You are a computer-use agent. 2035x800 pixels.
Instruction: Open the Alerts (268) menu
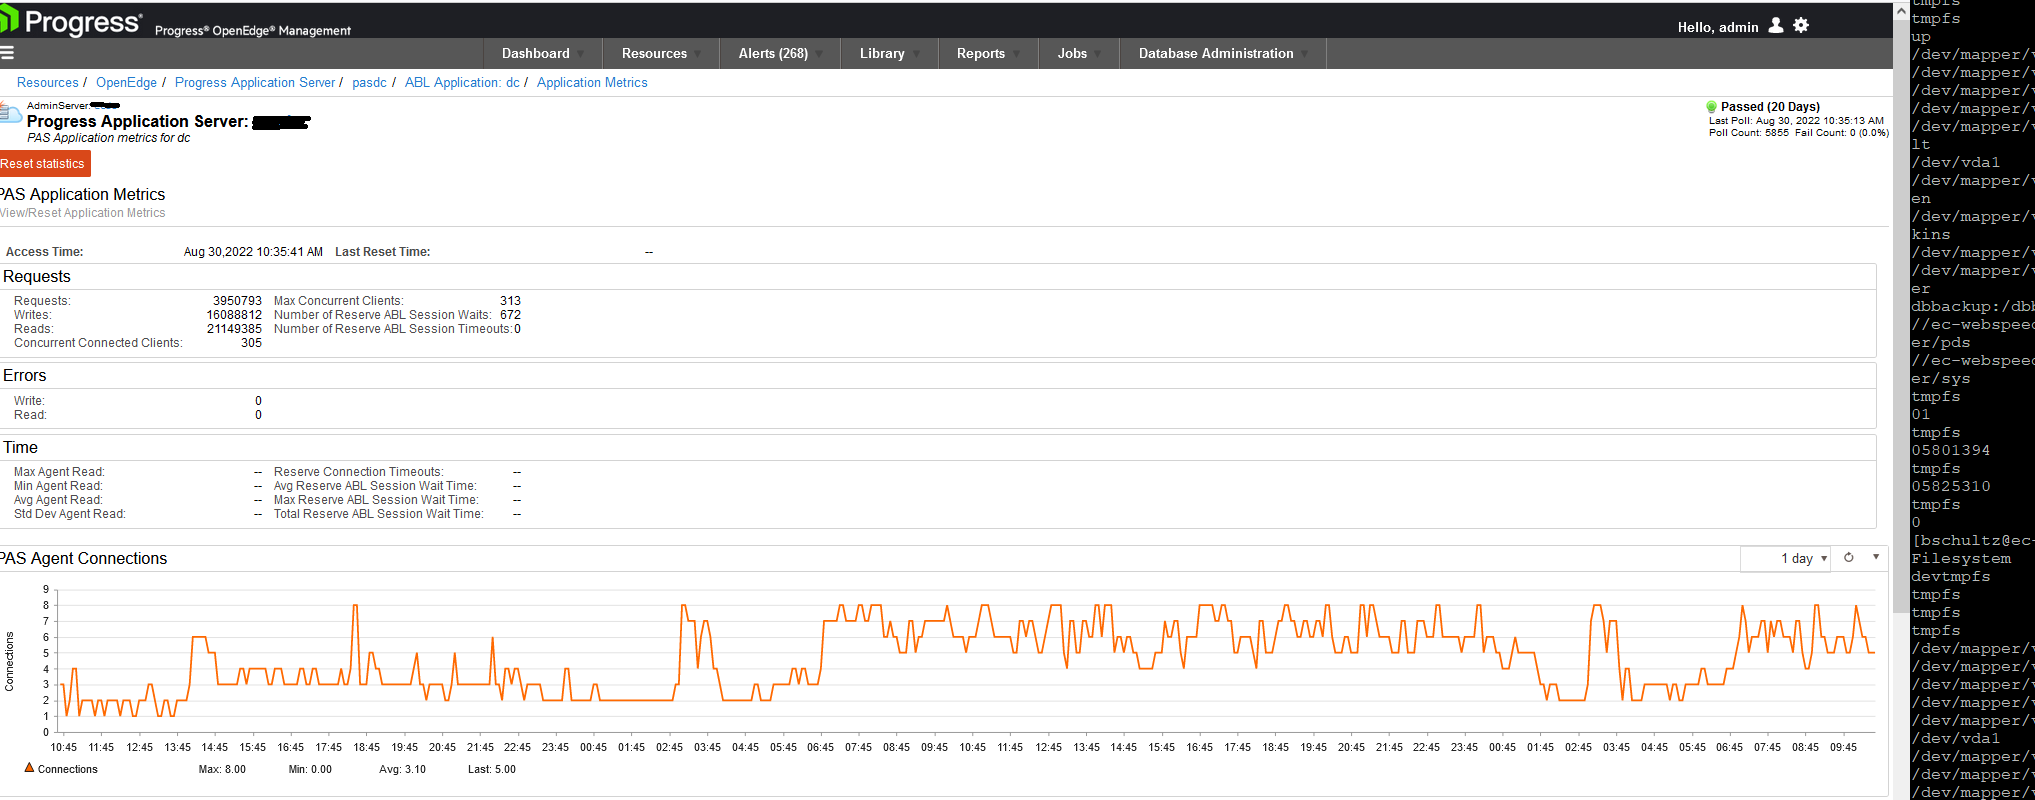(780, 54)
